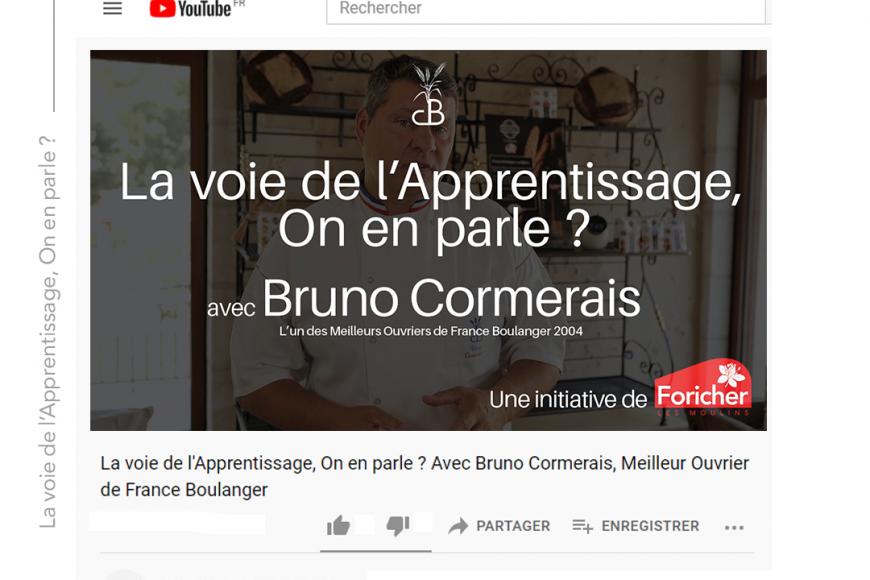Image resolution: width=870 pixels, height=580 pixels.
Task: Click the like/dislike ratio bar
Action: (376, 551)
